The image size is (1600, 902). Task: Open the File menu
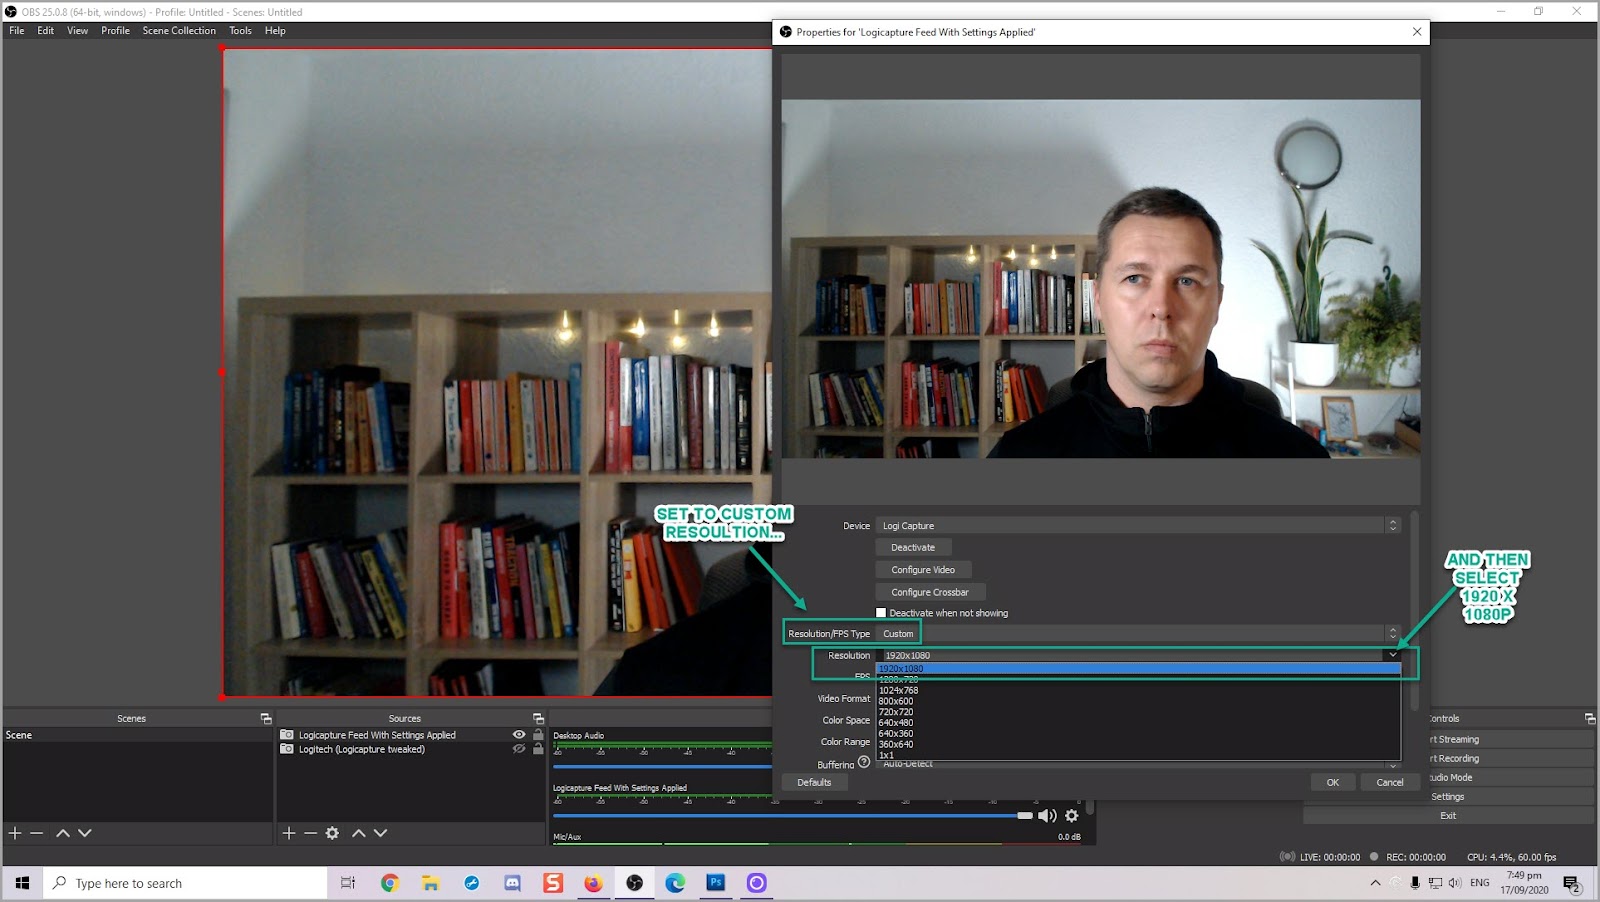pos(17,31)
